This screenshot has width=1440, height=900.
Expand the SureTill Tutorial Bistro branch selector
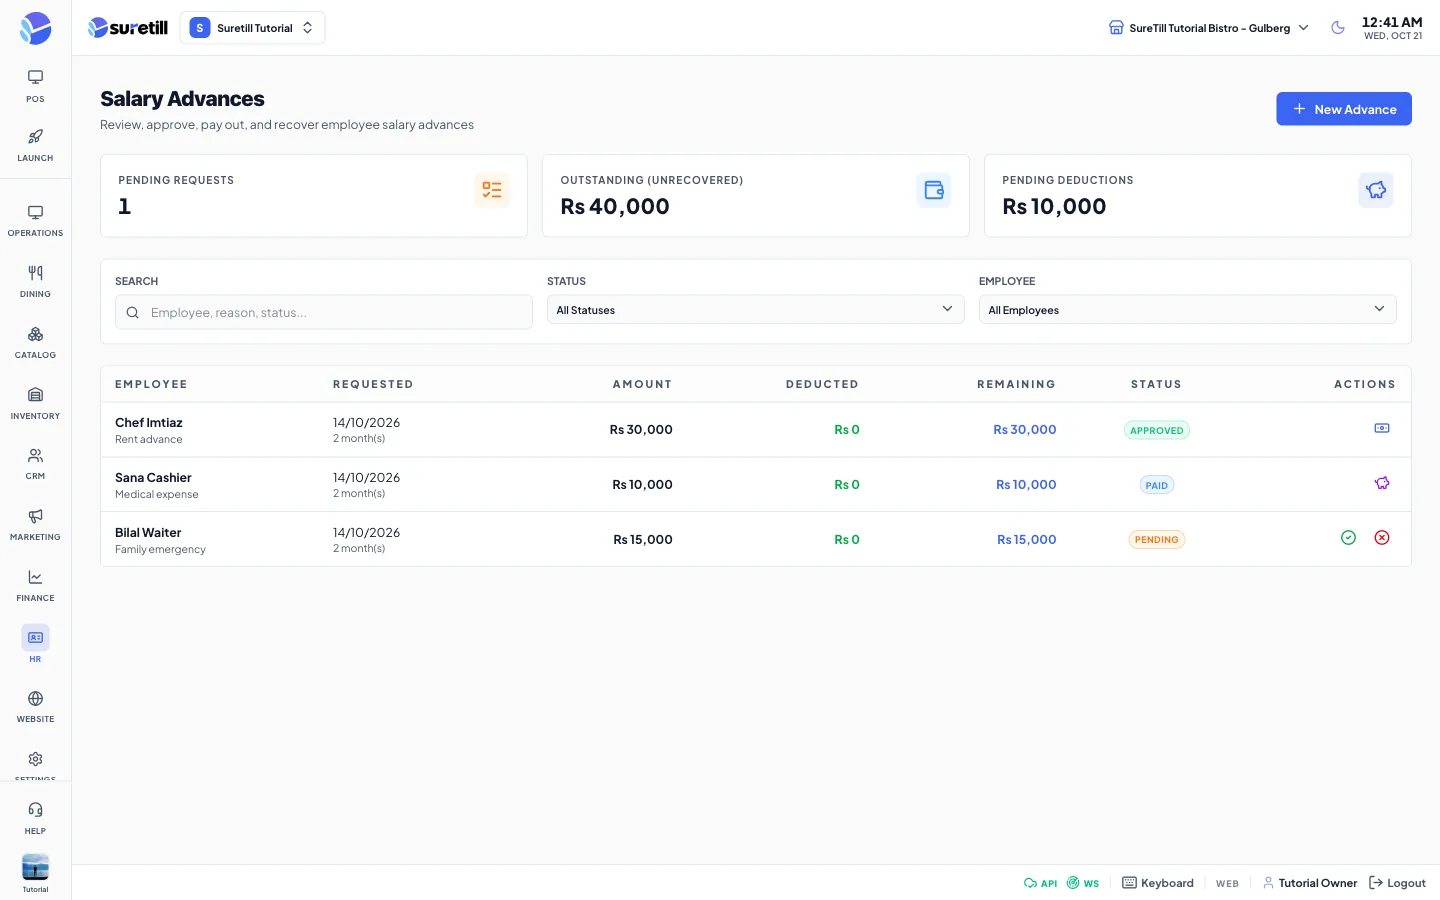[1208, 28]
